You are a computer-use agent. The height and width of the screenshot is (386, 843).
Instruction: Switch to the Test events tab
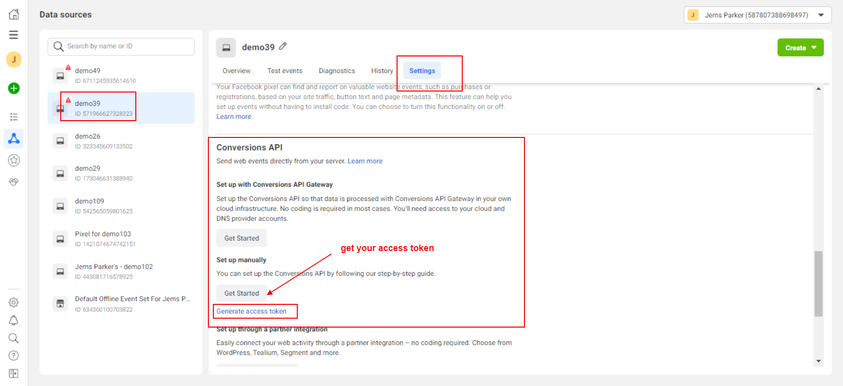(284, 70)
